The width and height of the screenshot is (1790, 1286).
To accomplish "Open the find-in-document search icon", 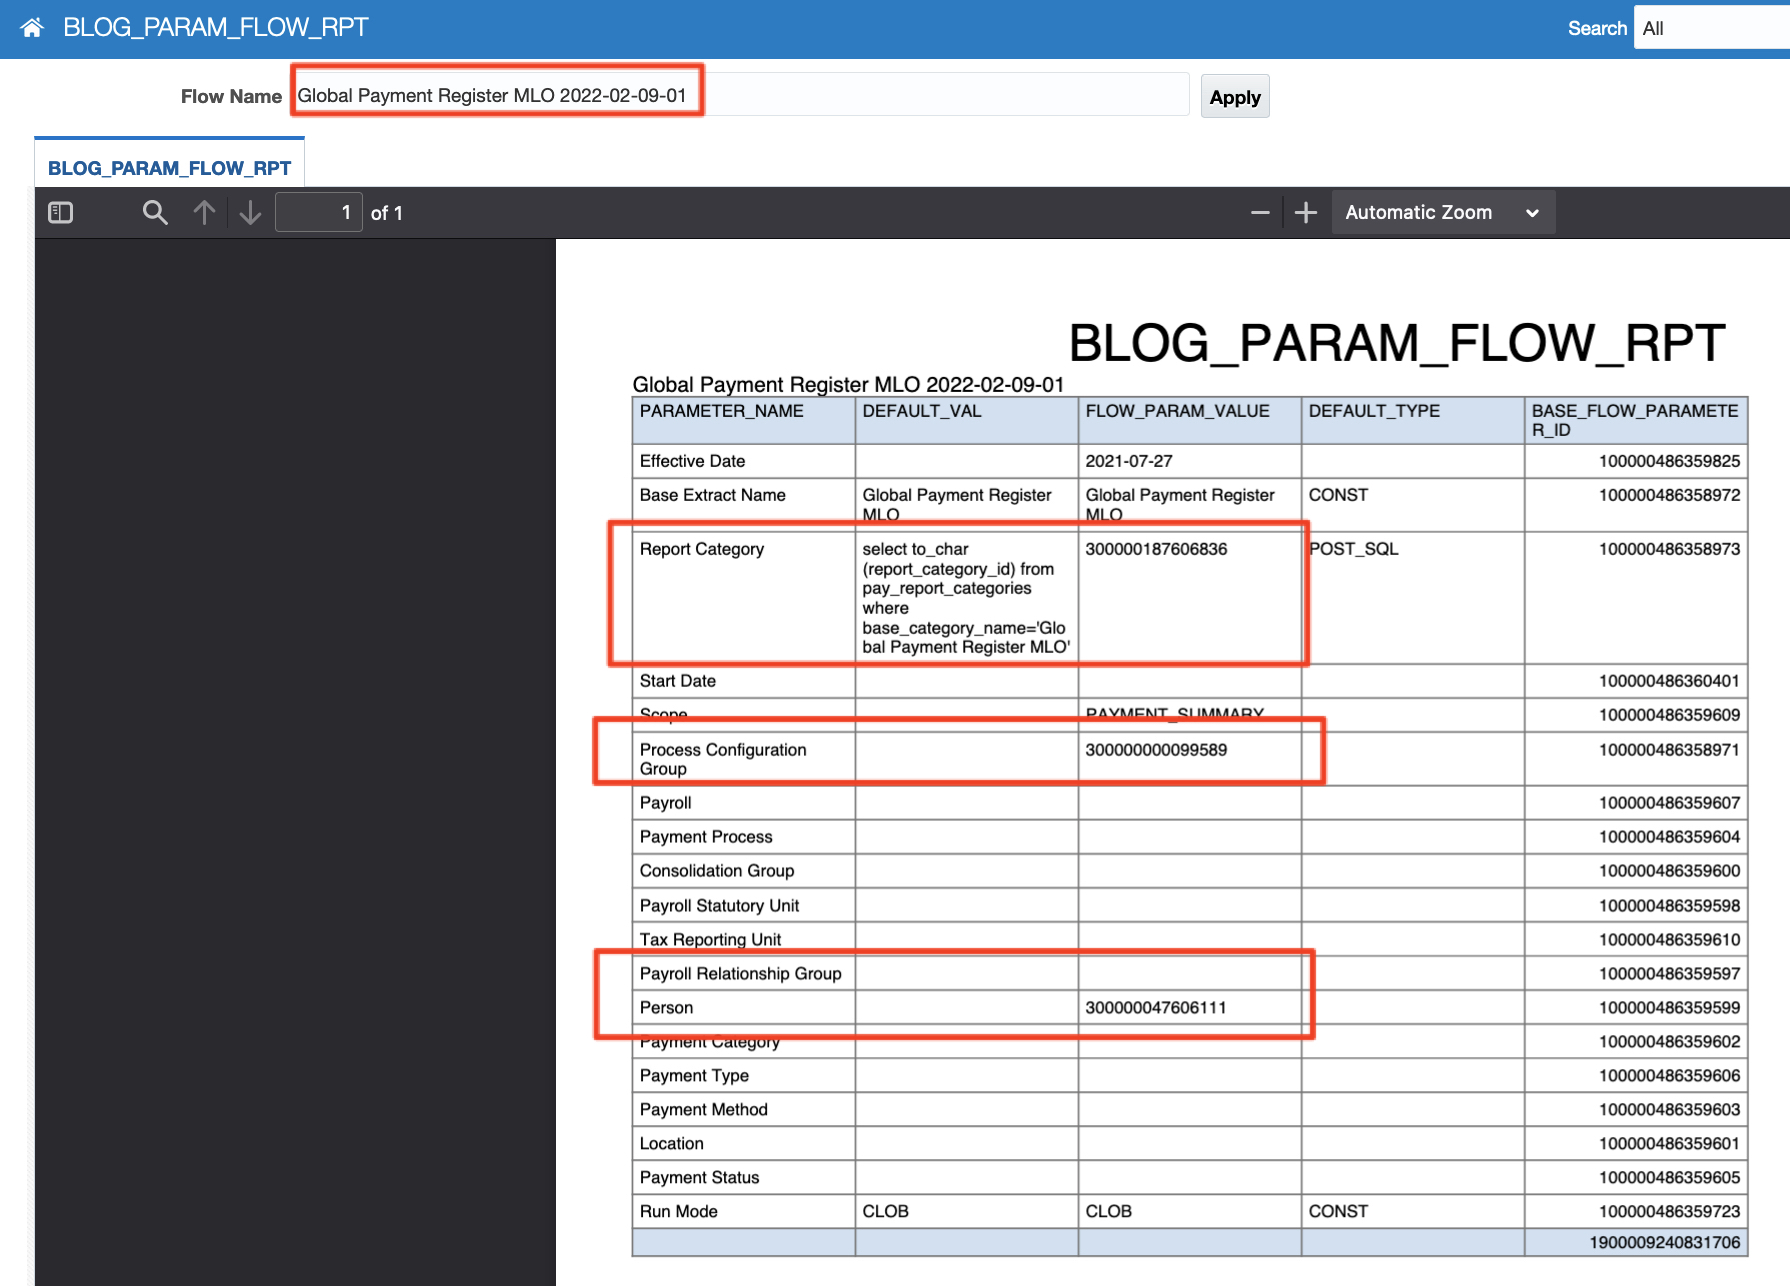I will (155, 213).
